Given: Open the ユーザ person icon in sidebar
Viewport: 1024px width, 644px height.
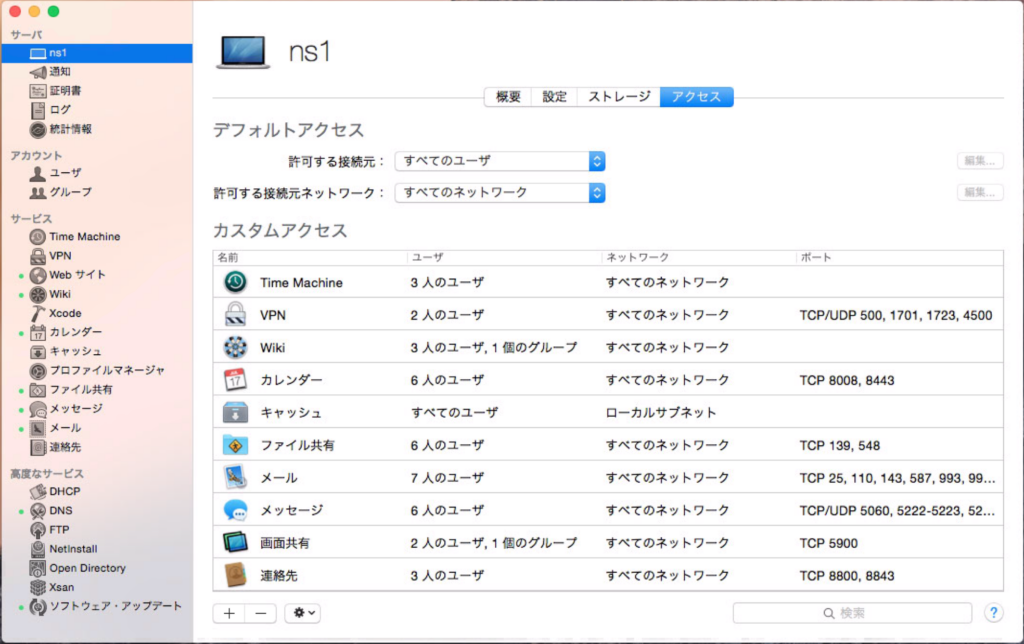Looking at the screenshot, I should (38, 173).
